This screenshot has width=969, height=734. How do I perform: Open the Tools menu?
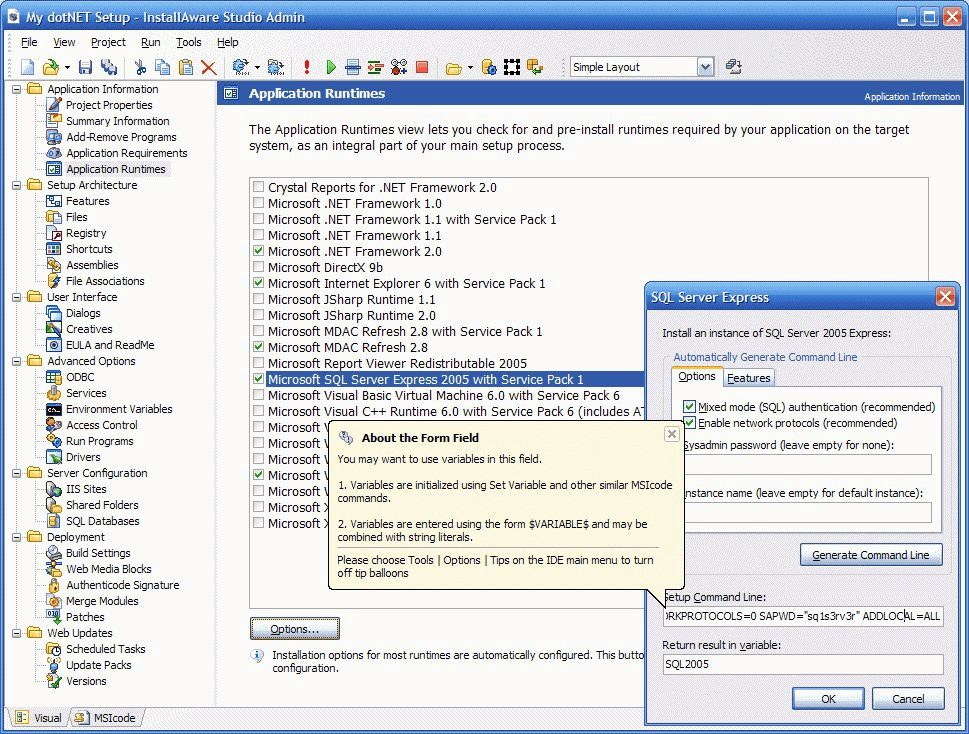coord(188,42)
